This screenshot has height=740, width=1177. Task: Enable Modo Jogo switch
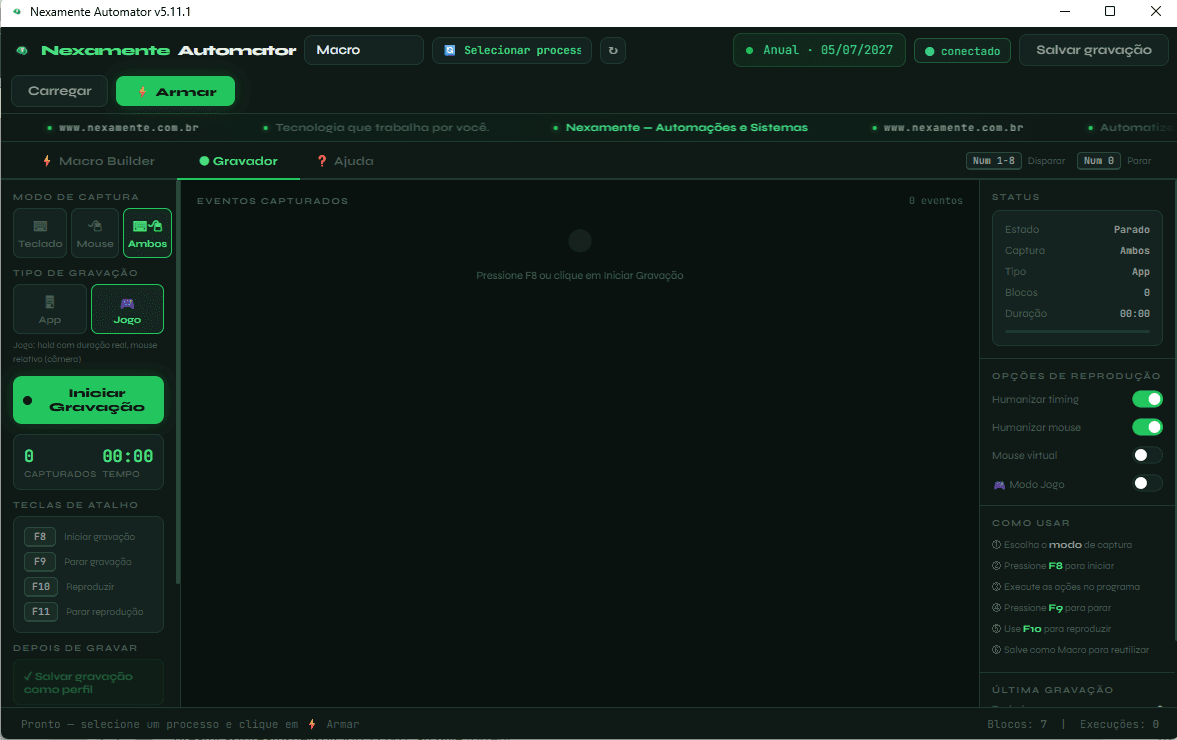click(1147, 483)
